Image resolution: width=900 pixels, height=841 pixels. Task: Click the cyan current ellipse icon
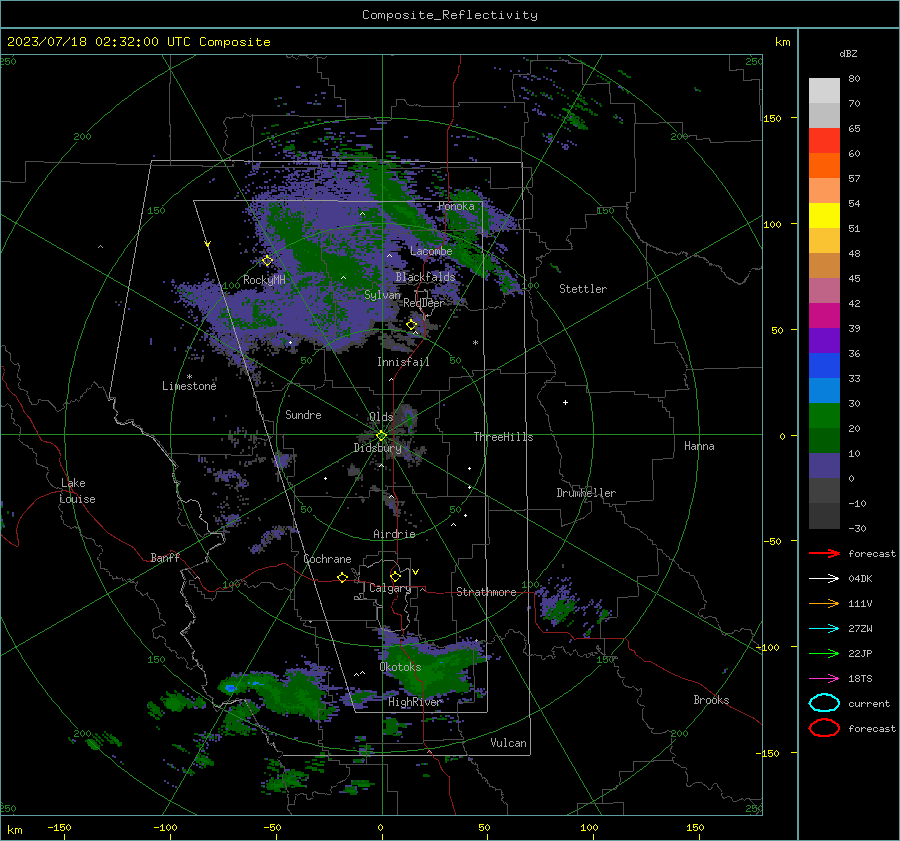(824, 703)
